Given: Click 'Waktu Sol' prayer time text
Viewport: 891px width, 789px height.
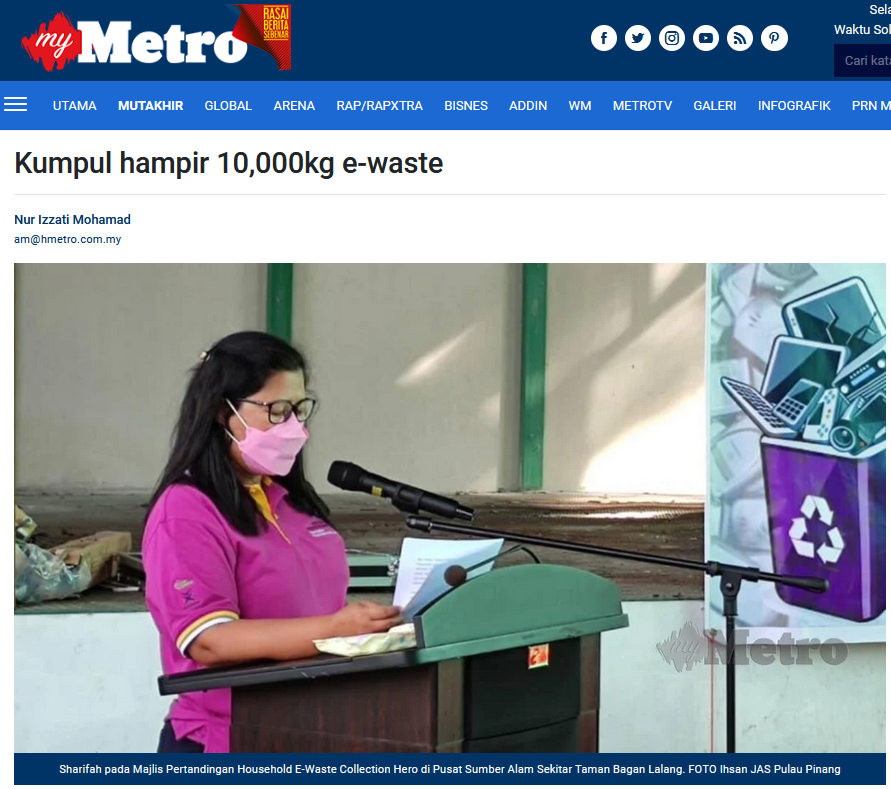Looking at the screenshot, I should [862, 30].
